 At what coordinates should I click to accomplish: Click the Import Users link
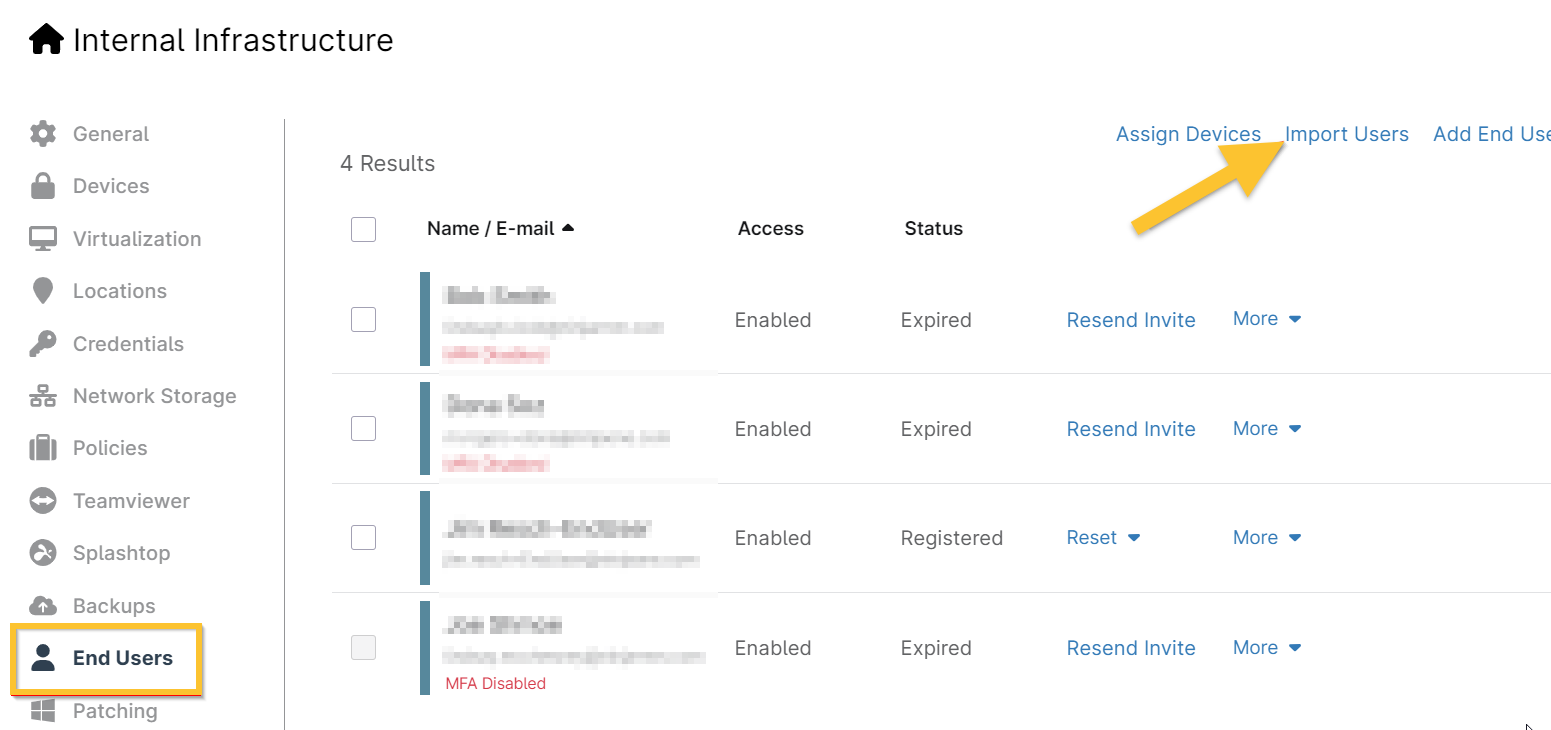pyautogui.click(x=1346, y=134)
